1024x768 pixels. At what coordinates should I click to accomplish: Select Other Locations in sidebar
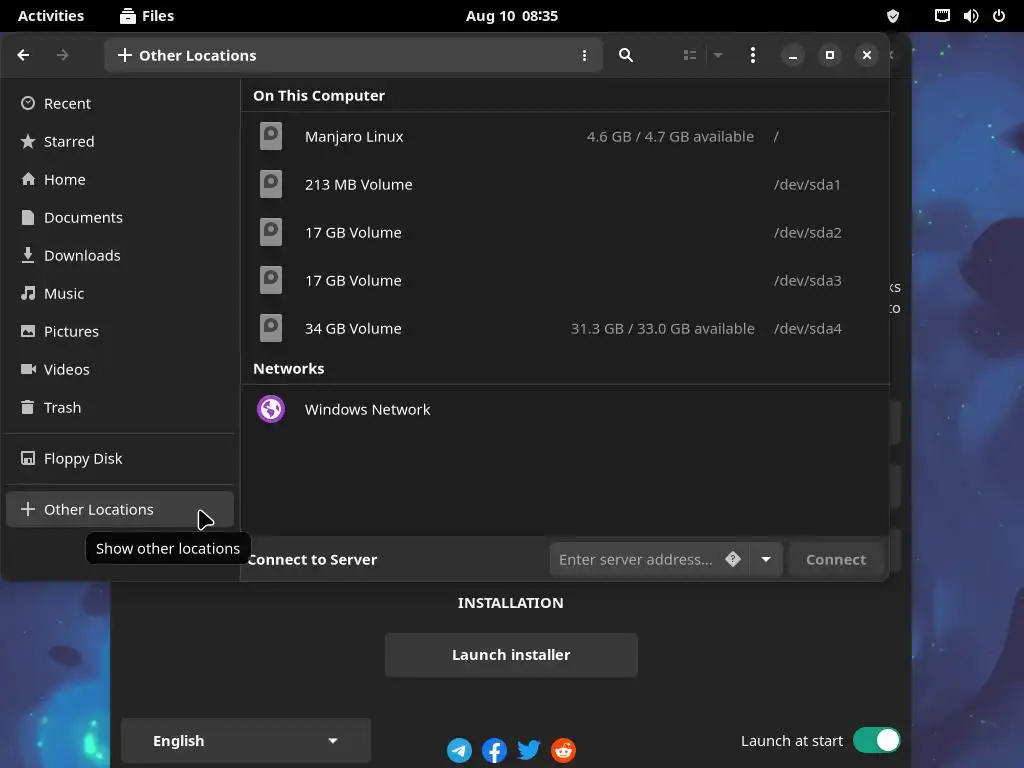[120, 509]
